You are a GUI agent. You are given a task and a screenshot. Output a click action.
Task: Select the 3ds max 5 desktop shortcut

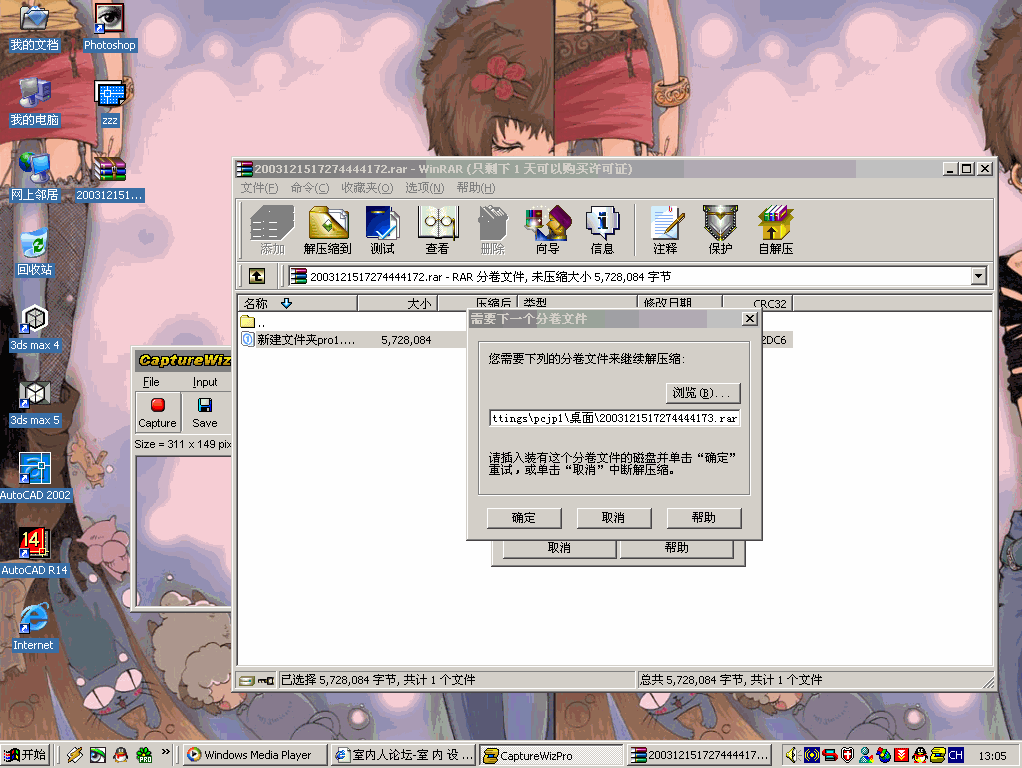[x=34, y=402]
